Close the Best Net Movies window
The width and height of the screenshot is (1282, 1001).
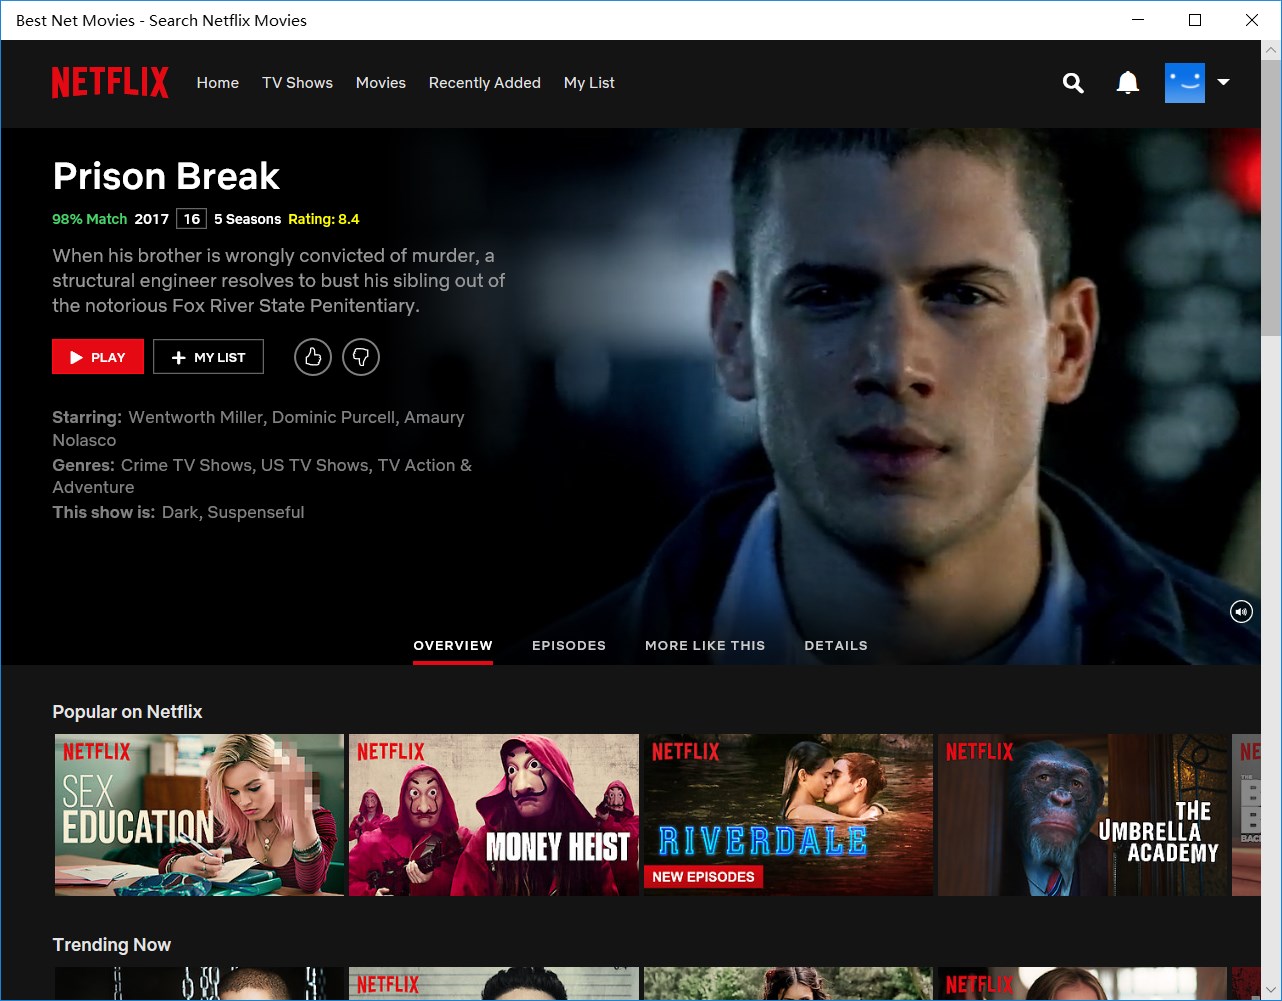pos(1252,20)
